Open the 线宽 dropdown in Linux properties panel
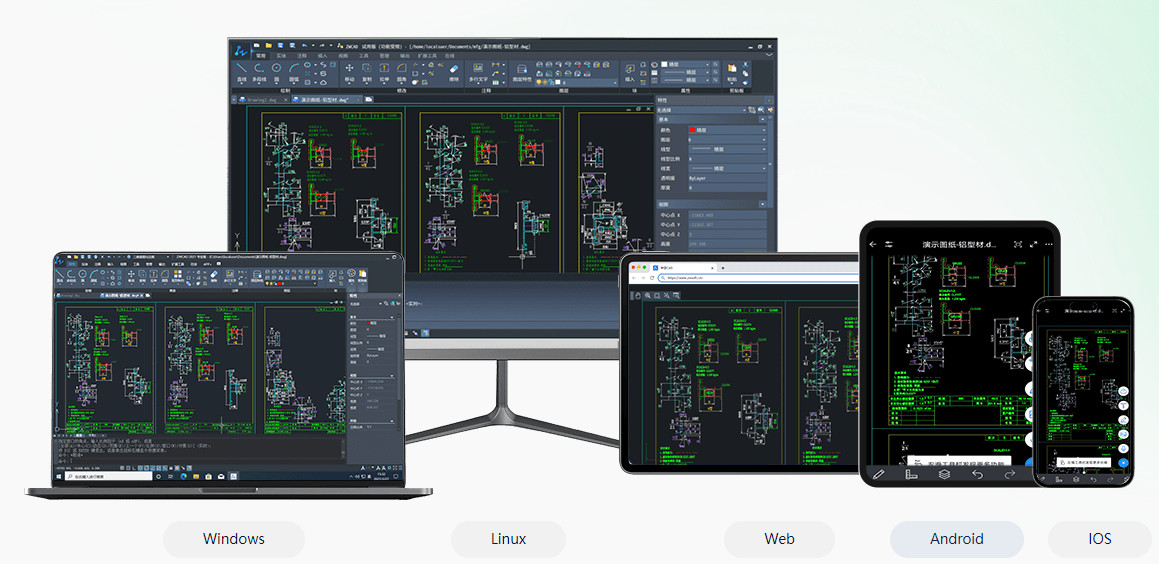Viewport: 1159px width, 564px height. coord(727,169)
